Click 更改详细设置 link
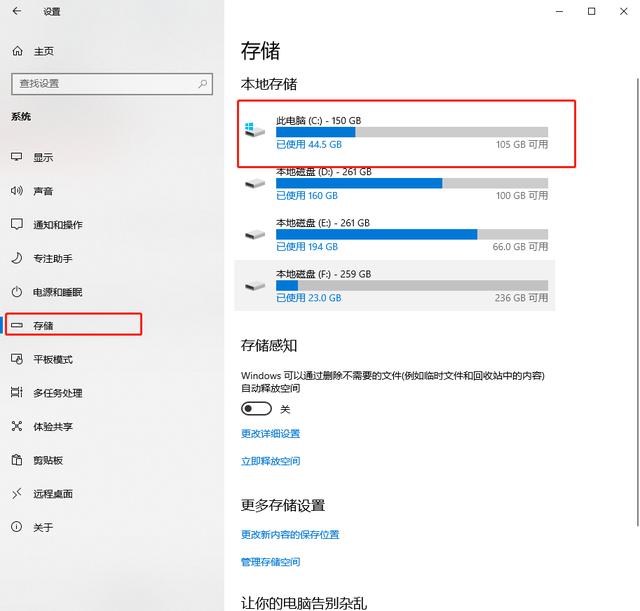 (270, 434)
